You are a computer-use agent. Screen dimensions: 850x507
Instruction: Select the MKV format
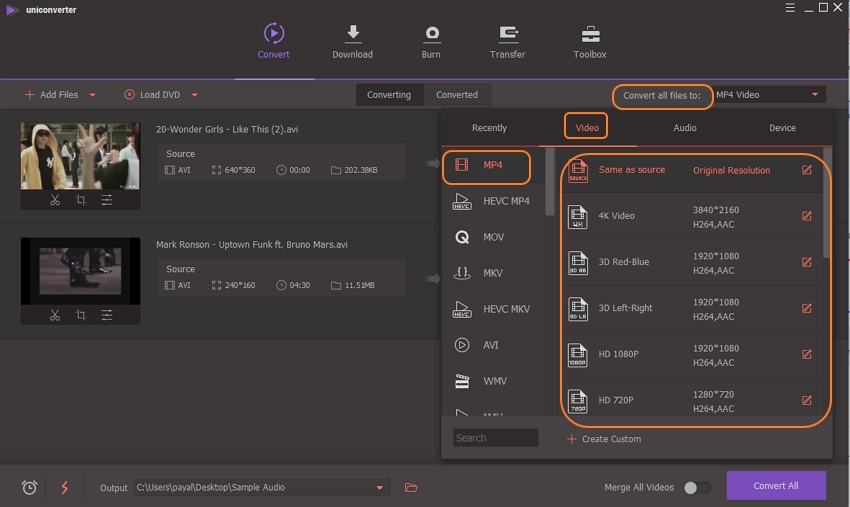[x=491, y=273]
